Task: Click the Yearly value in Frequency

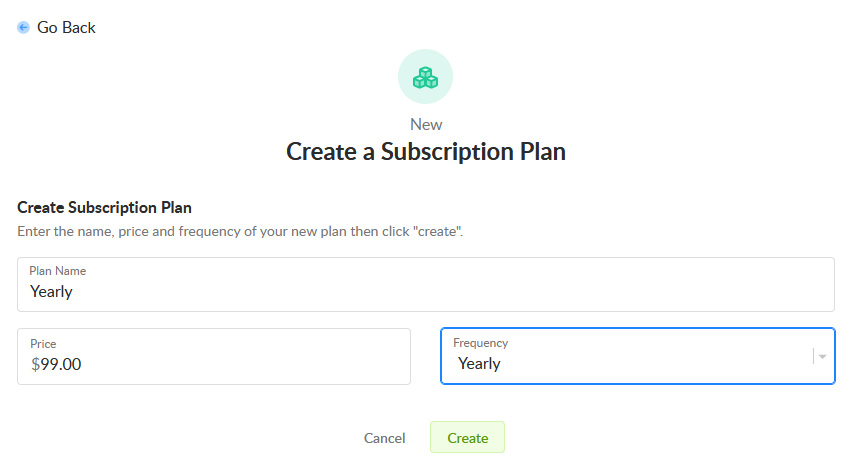Action: [479, 364]
